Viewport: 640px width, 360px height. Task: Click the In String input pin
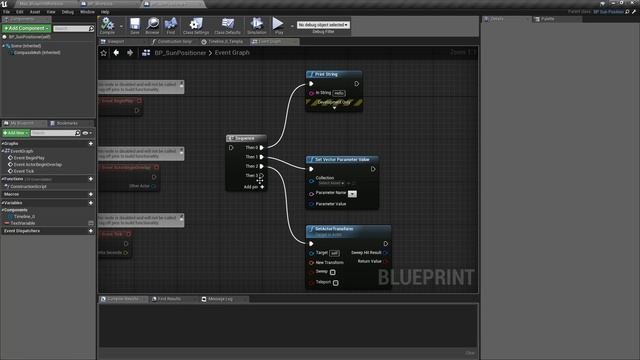click(311, 93)
